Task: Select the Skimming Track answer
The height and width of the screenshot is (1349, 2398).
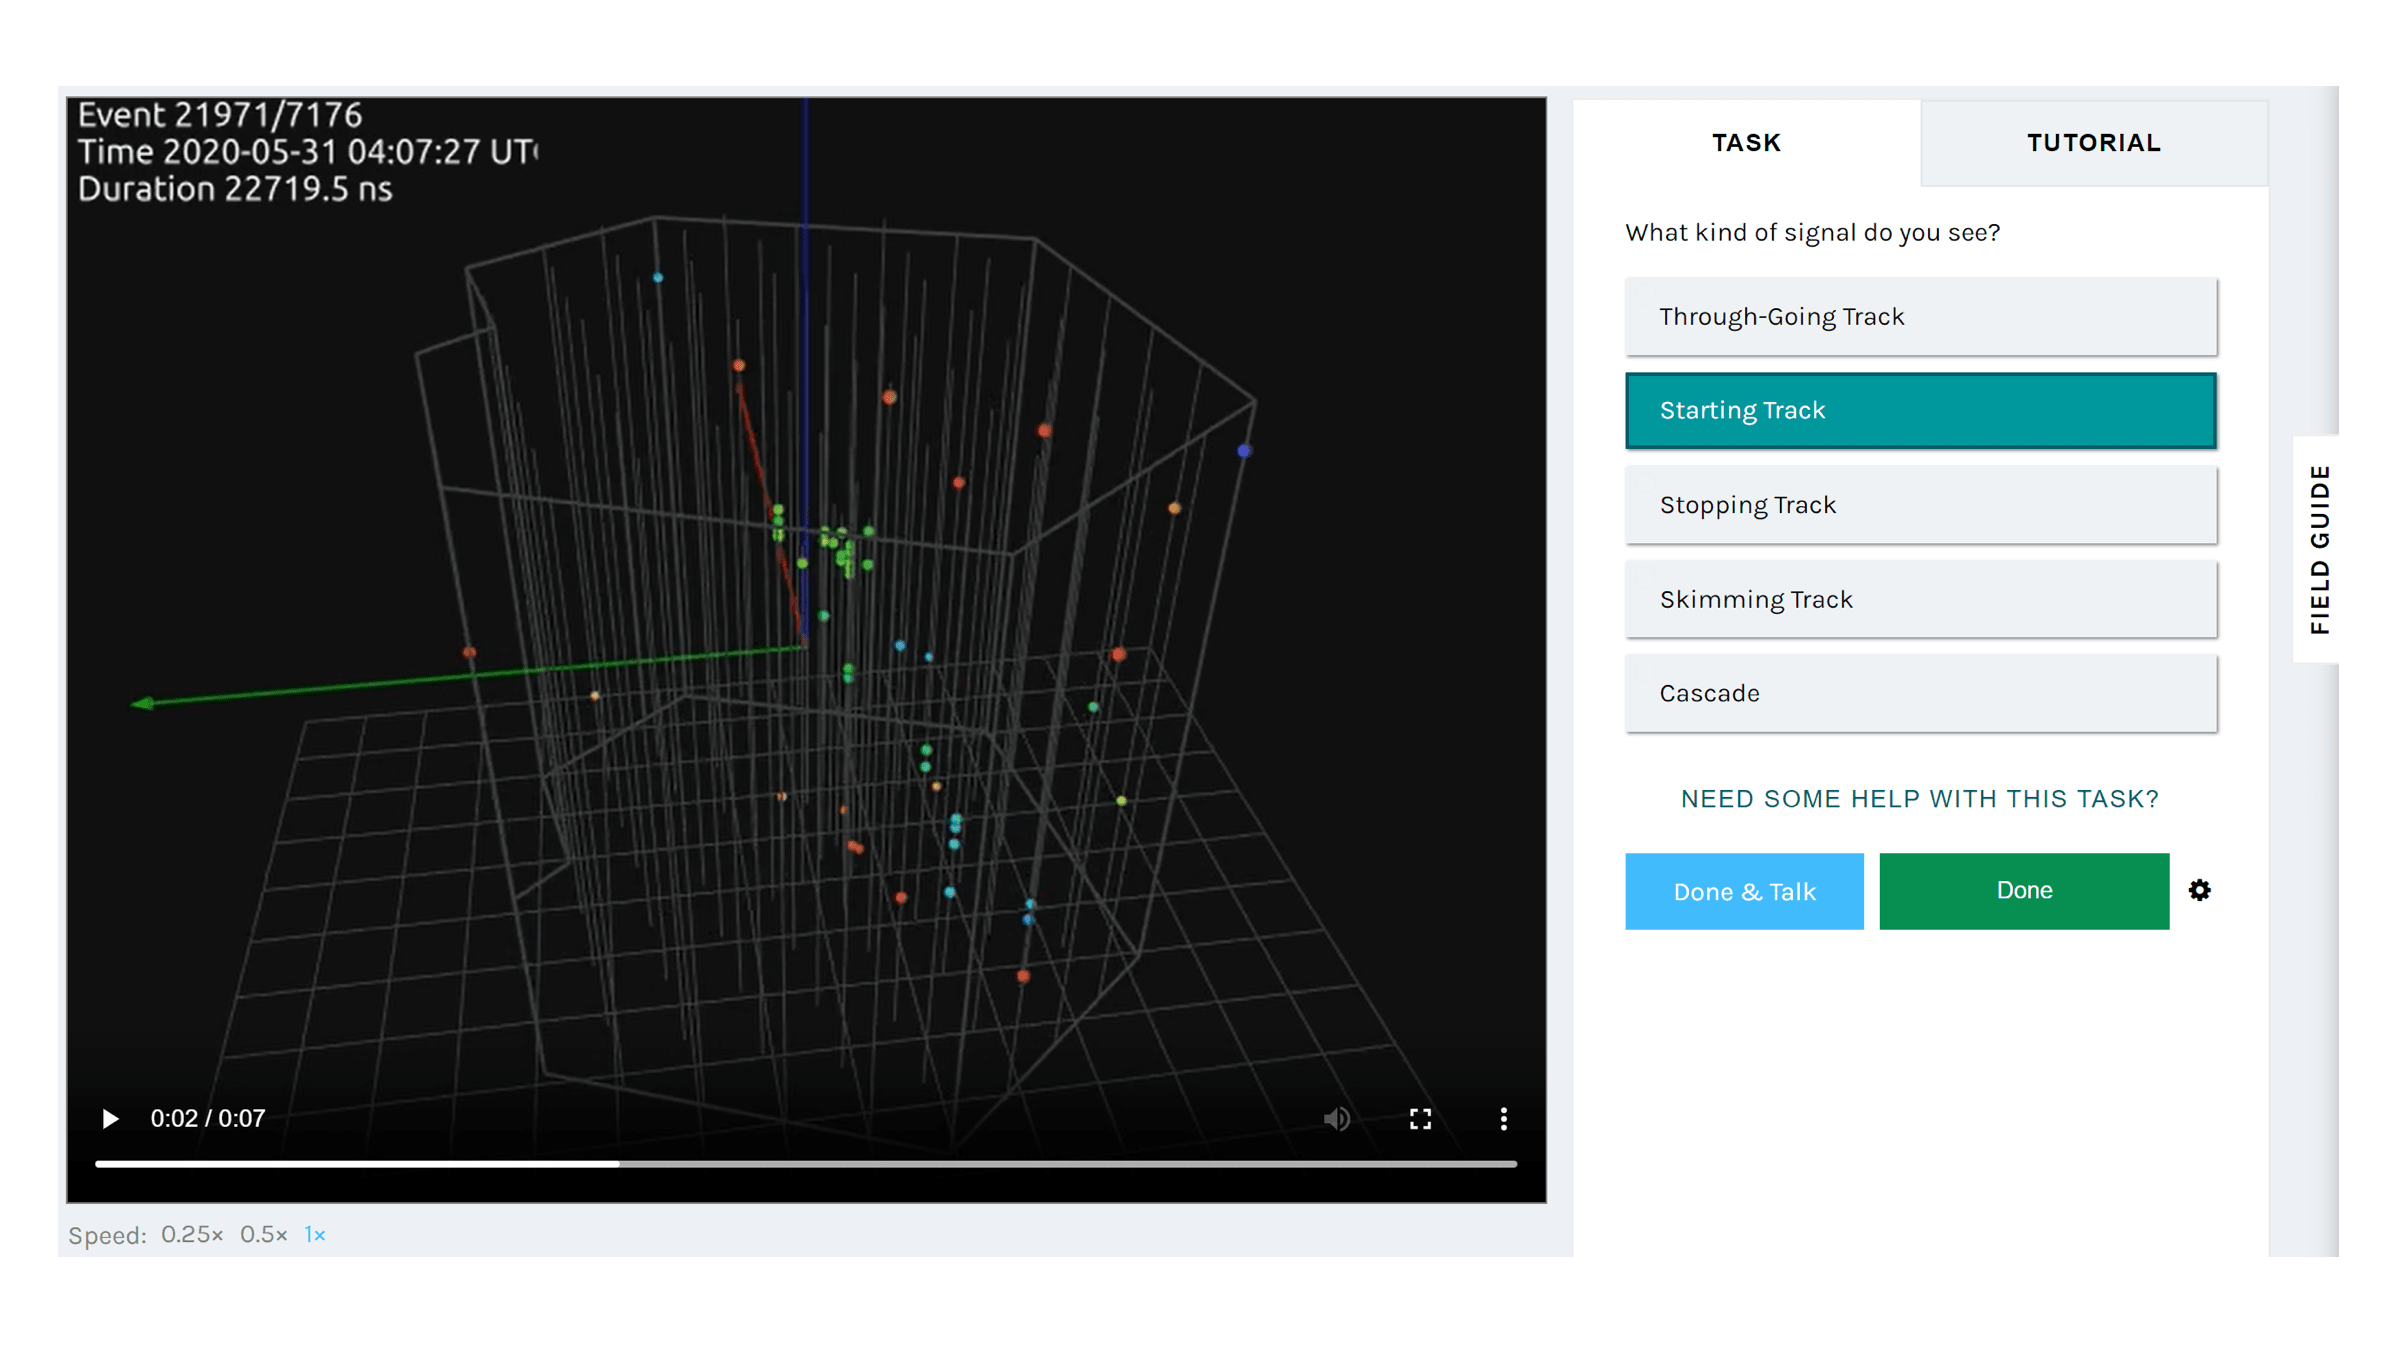Action: pos(1919,598)
